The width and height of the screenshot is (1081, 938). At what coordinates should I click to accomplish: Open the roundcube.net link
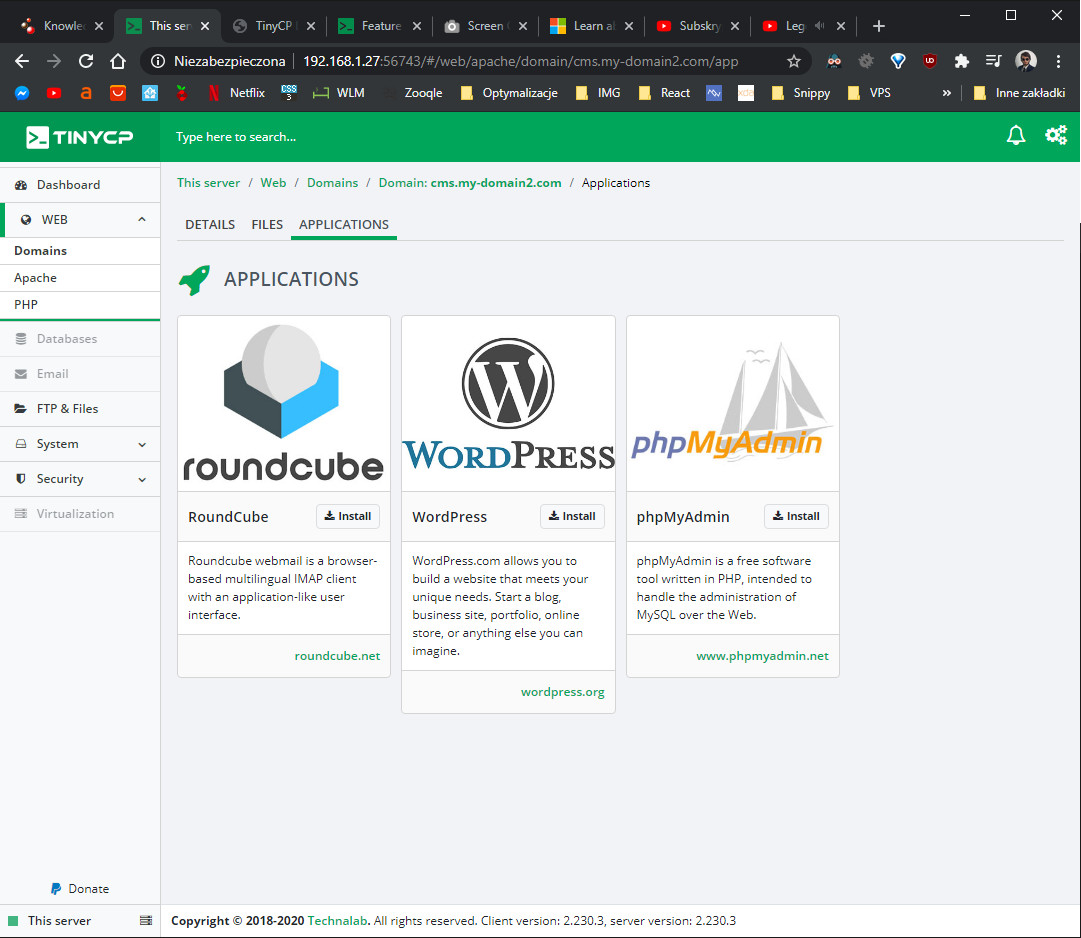[x=337, y=656]
